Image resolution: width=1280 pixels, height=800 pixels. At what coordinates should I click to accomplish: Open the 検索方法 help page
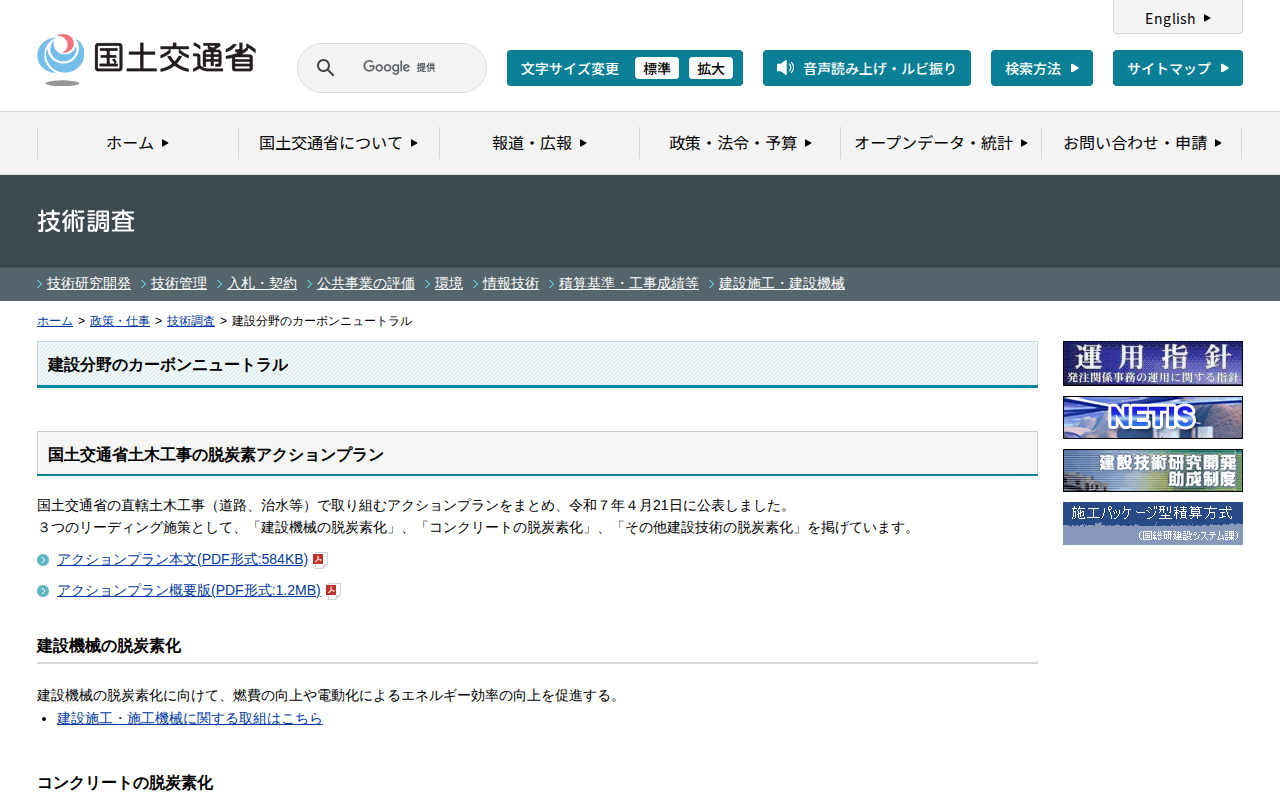pyautogui.click(x=1042, y=68)
